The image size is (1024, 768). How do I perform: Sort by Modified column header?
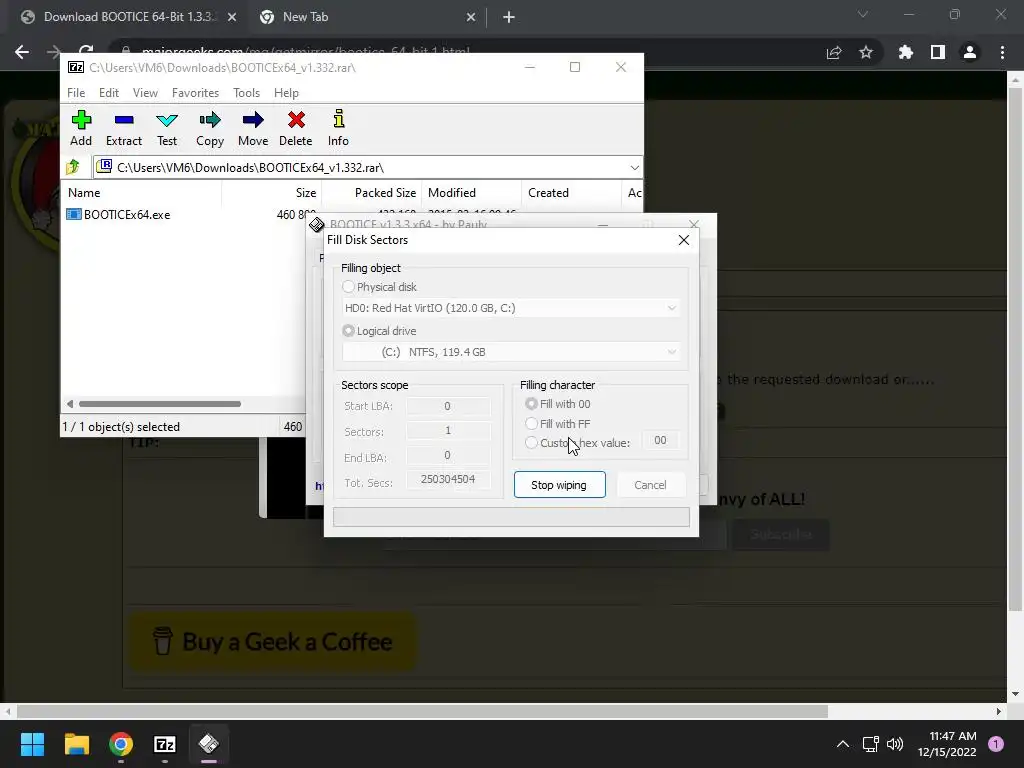coord(472,193)
